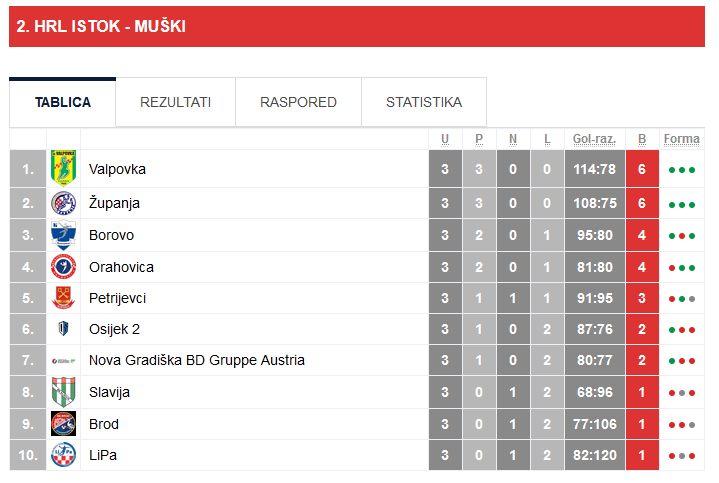Open the Valpovka team name link
Screen dimensions: 719x483
(x=117, y=169)
